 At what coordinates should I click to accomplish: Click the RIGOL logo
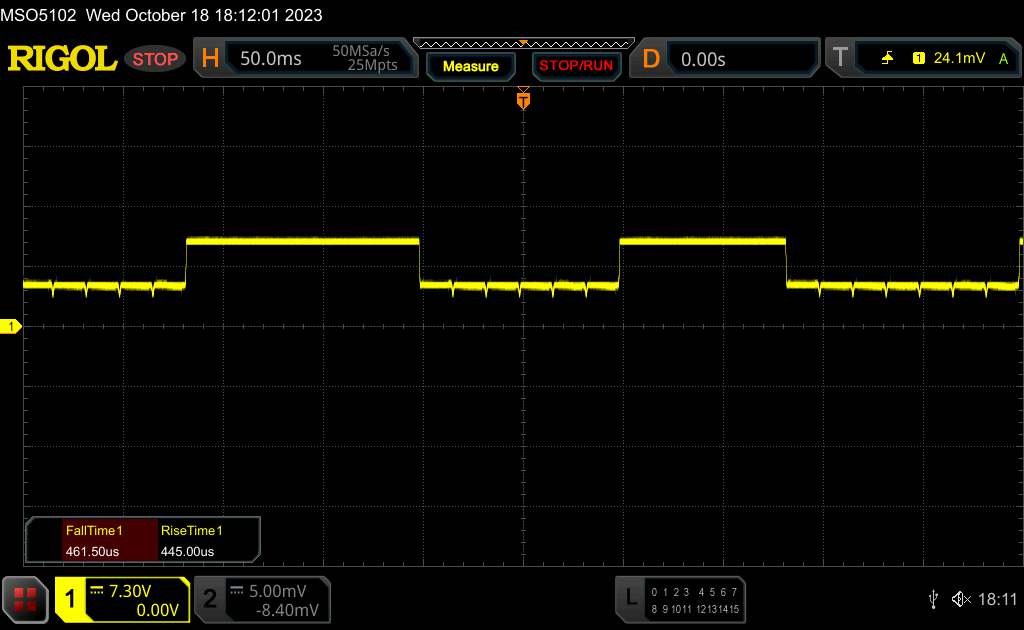62,59
